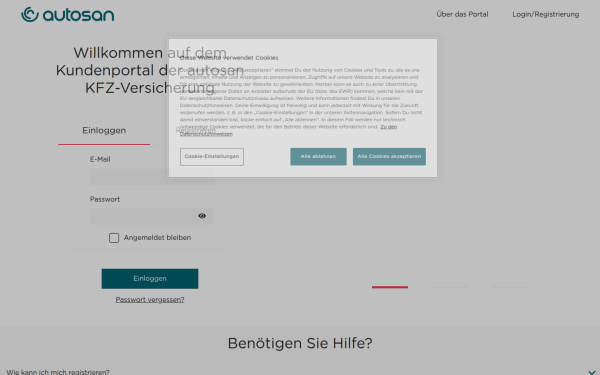Show password with the eye icon
This screenshot has width=600, height=375.
click(x=202, y=216)
